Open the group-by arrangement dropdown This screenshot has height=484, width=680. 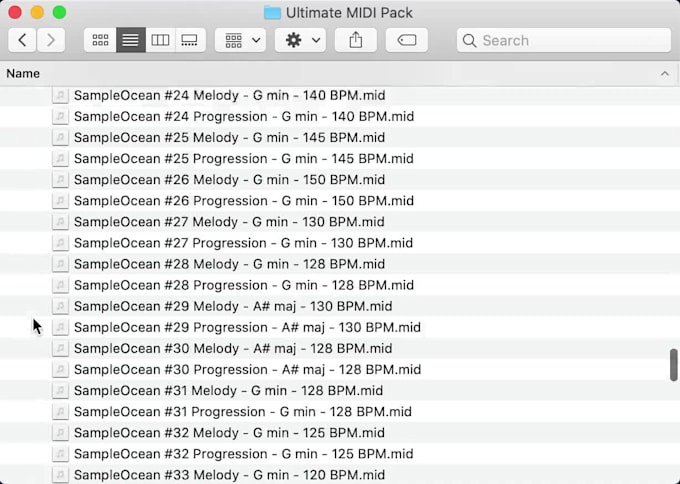241,40
